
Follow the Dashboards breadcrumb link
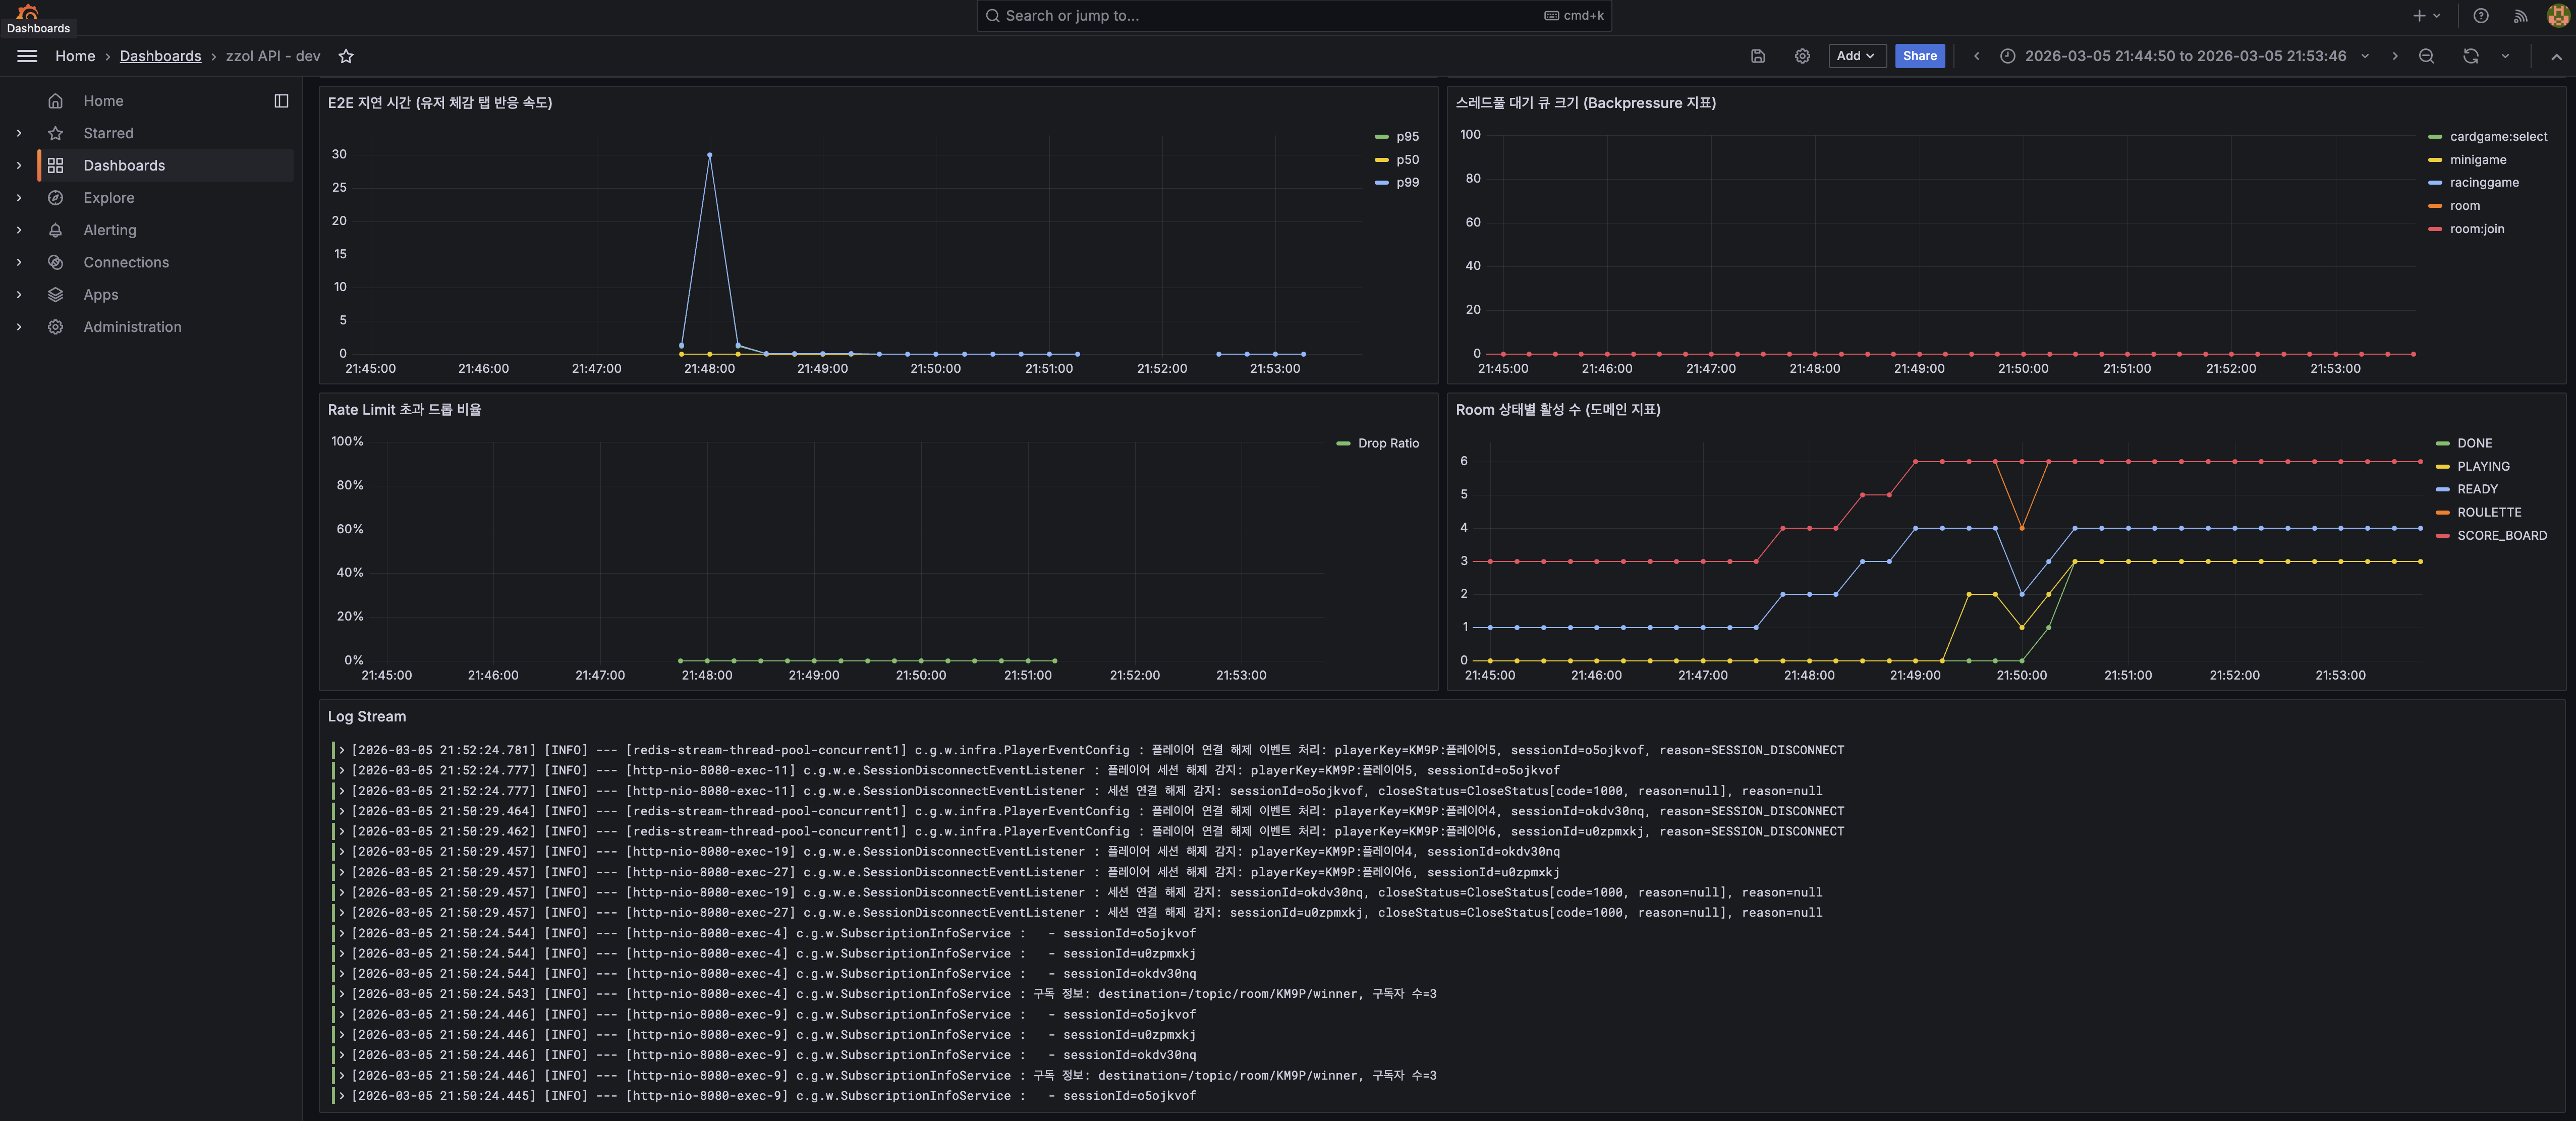pyautogui.click(x=160, y=56)
